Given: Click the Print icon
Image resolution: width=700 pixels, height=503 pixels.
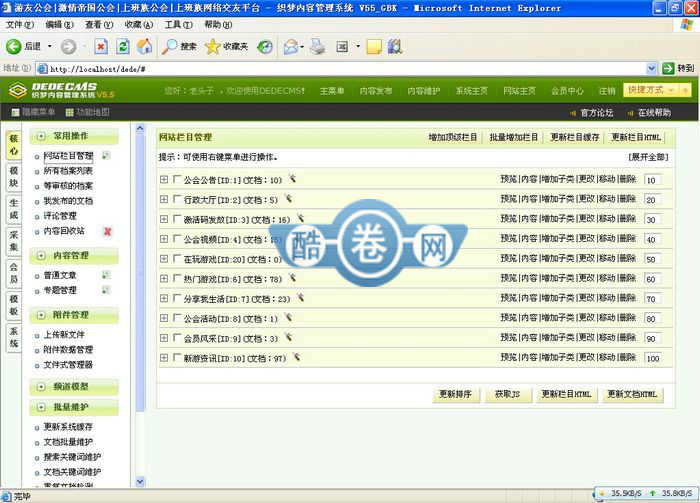Looking at the screenshot, I should [318, 46].
